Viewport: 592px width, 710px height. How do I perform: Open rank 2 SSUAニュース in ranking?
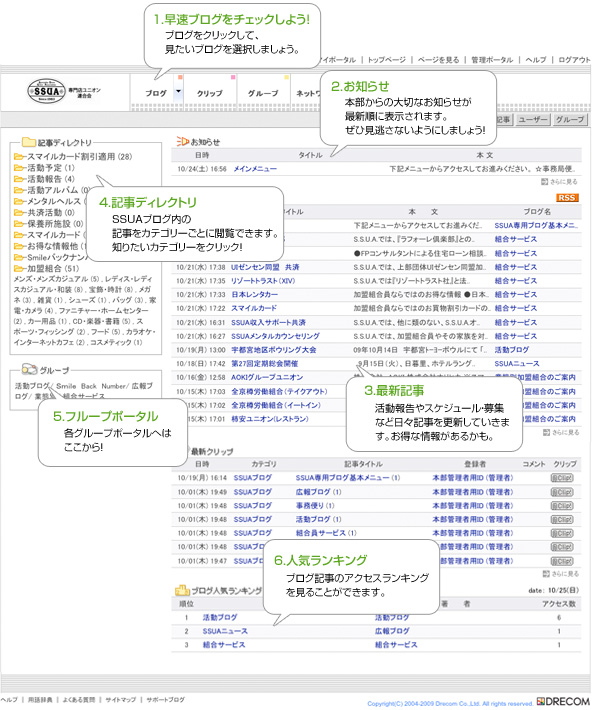tap(225, 631)
